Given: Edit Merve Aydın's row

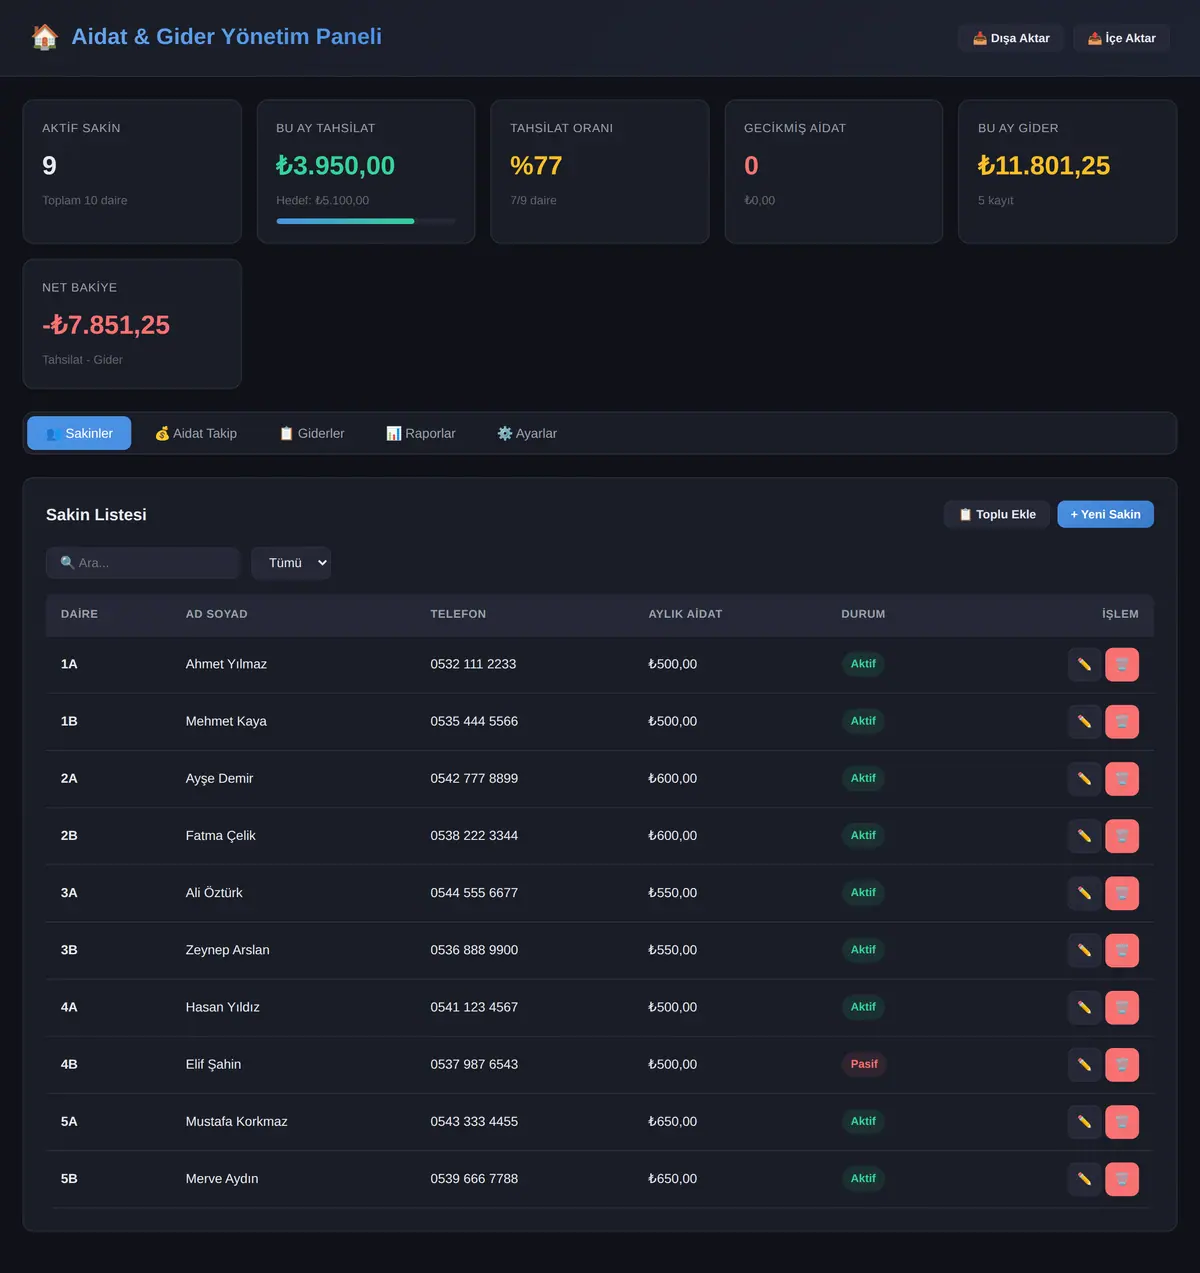Looking at the screenshot, I should point(1084,1179).
